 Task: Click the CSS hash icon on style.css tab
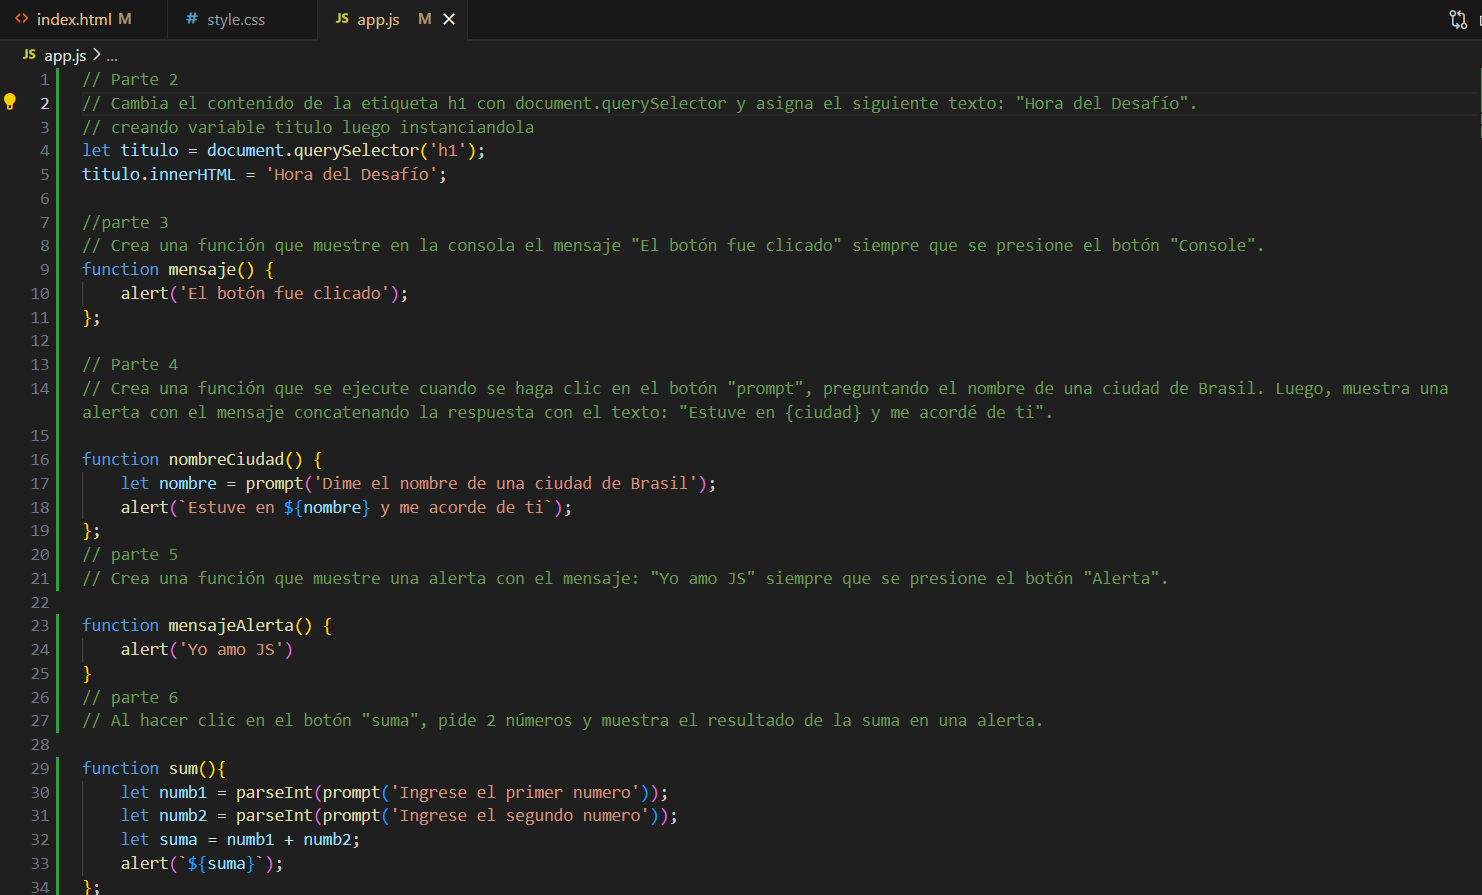click(x=192, y=19)
